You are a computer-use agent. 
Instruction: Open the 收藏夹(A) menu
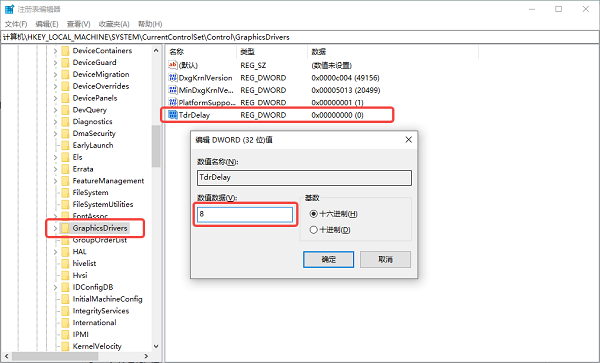pos(114,24)
